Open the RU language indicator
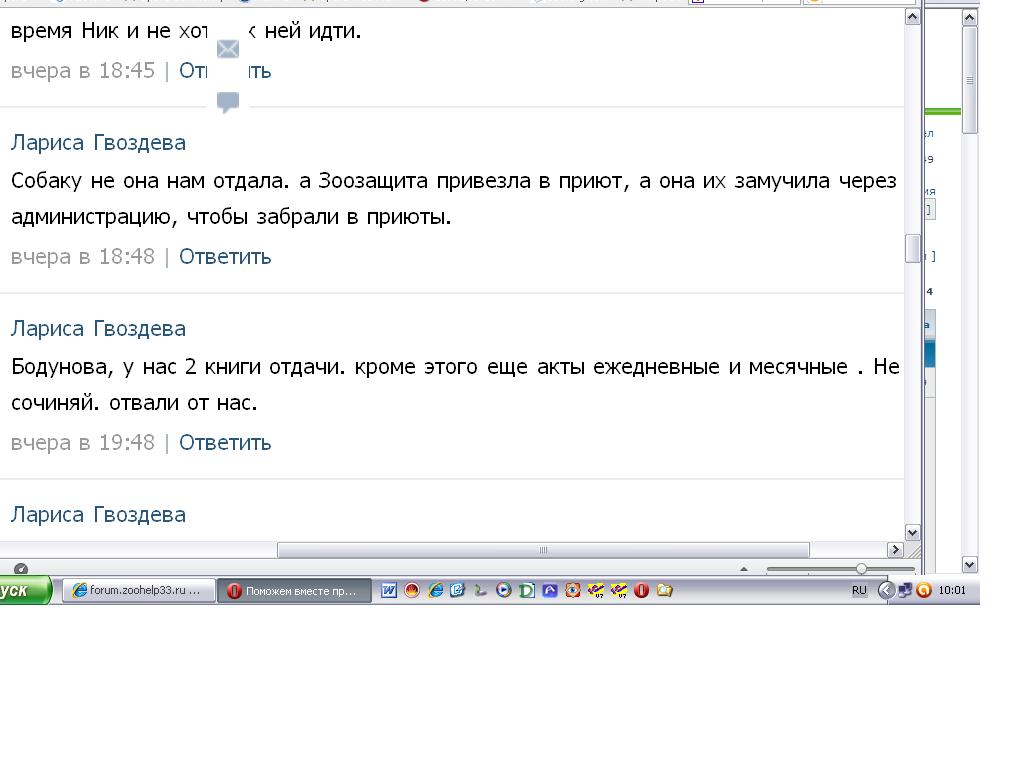Viewport: 1024px width, 768px height. [859, 590]
